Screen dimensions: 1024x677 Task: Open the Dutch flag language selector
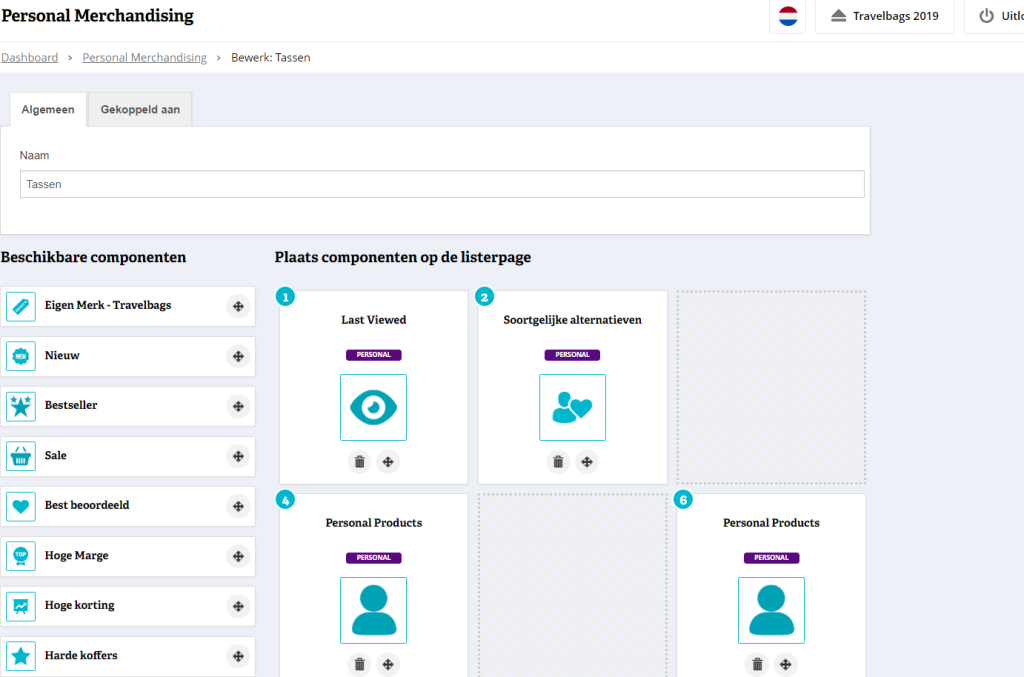pos(788,16)
